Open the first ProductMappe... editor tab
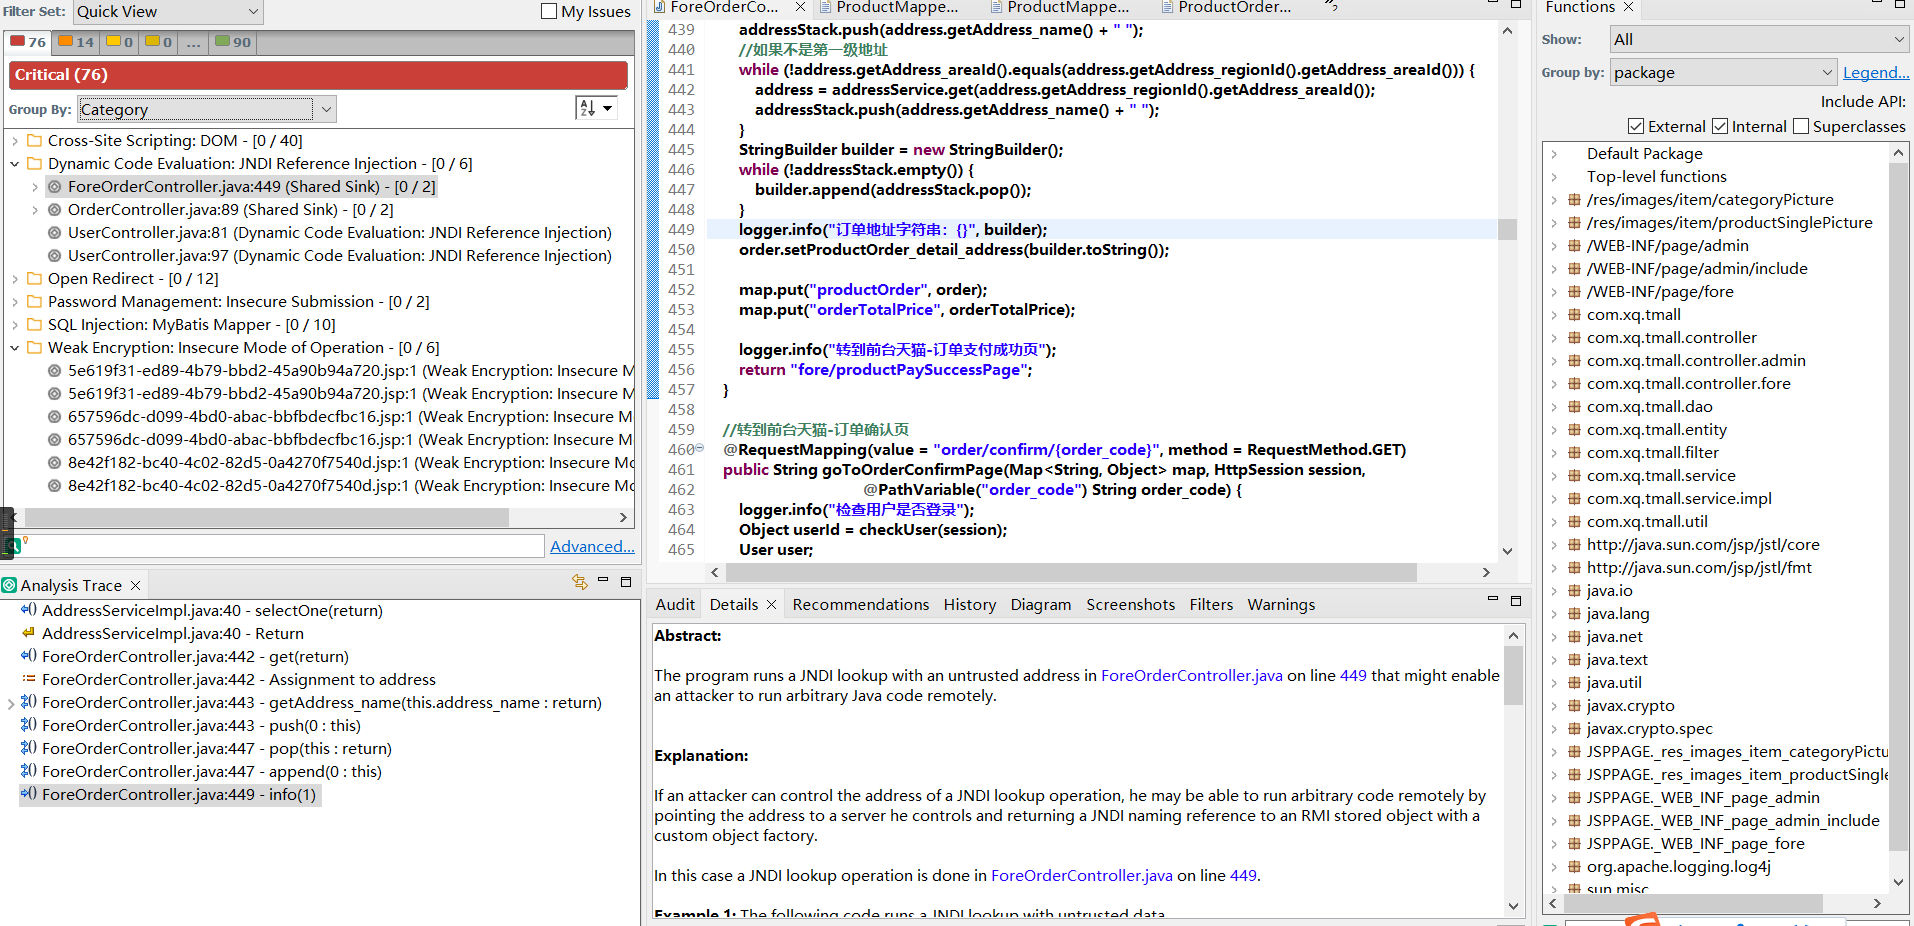1914x926 pixels. [x=888, y=7]
